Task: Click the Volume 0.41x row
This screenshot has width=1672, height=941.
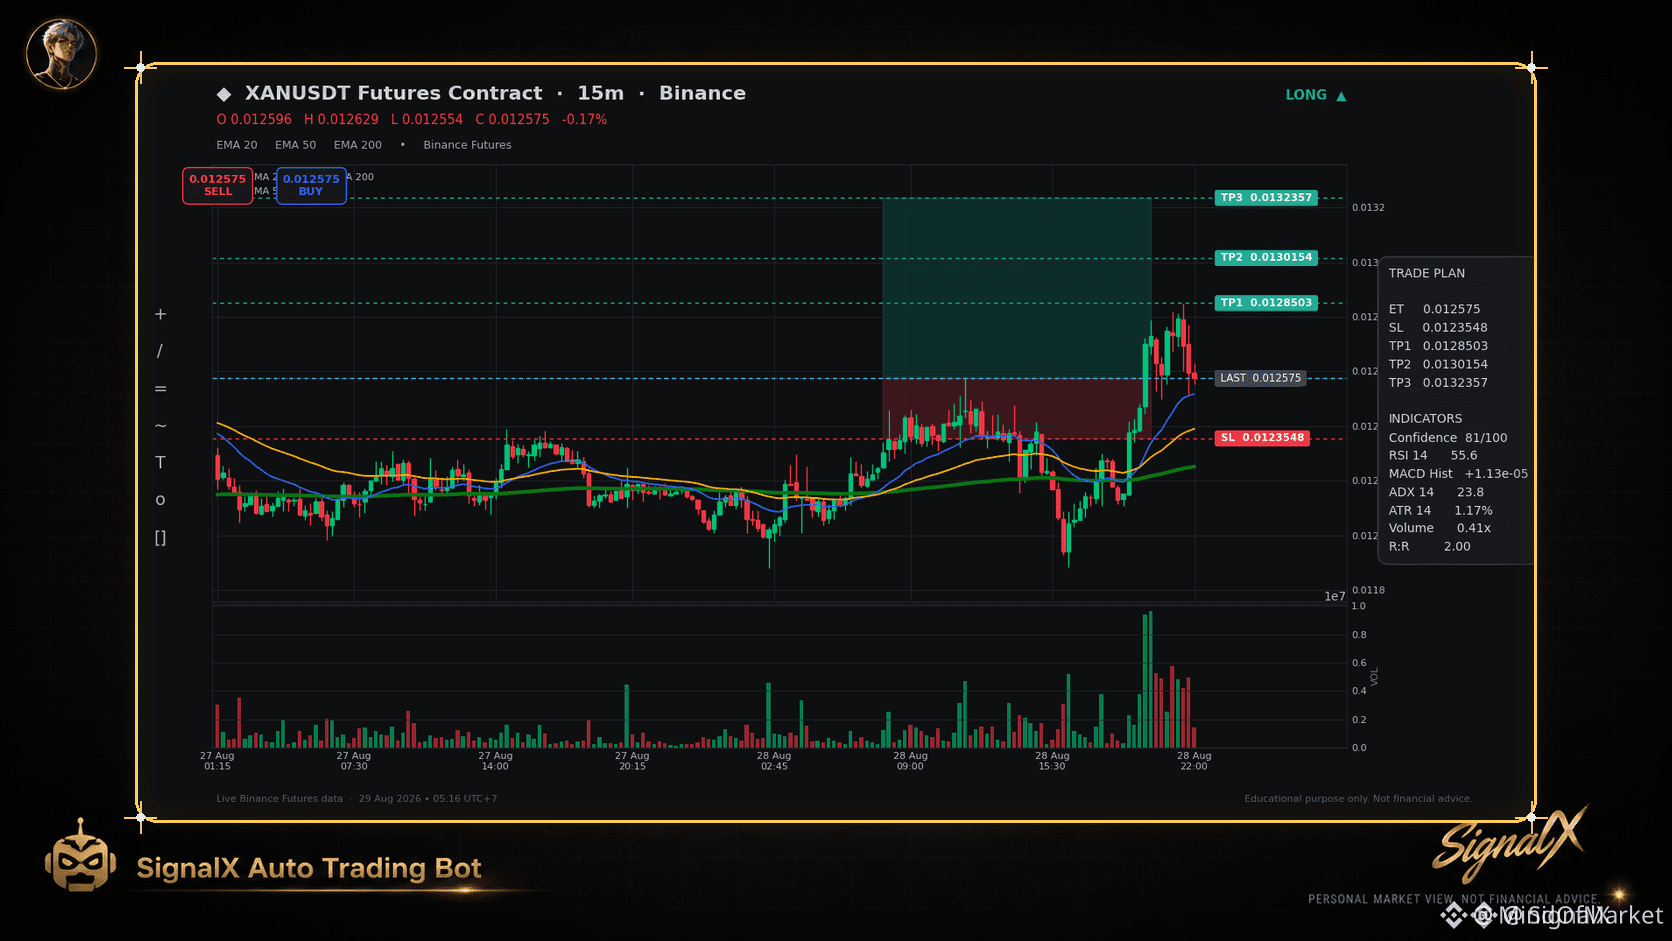Action: [x=1439, y=528]
